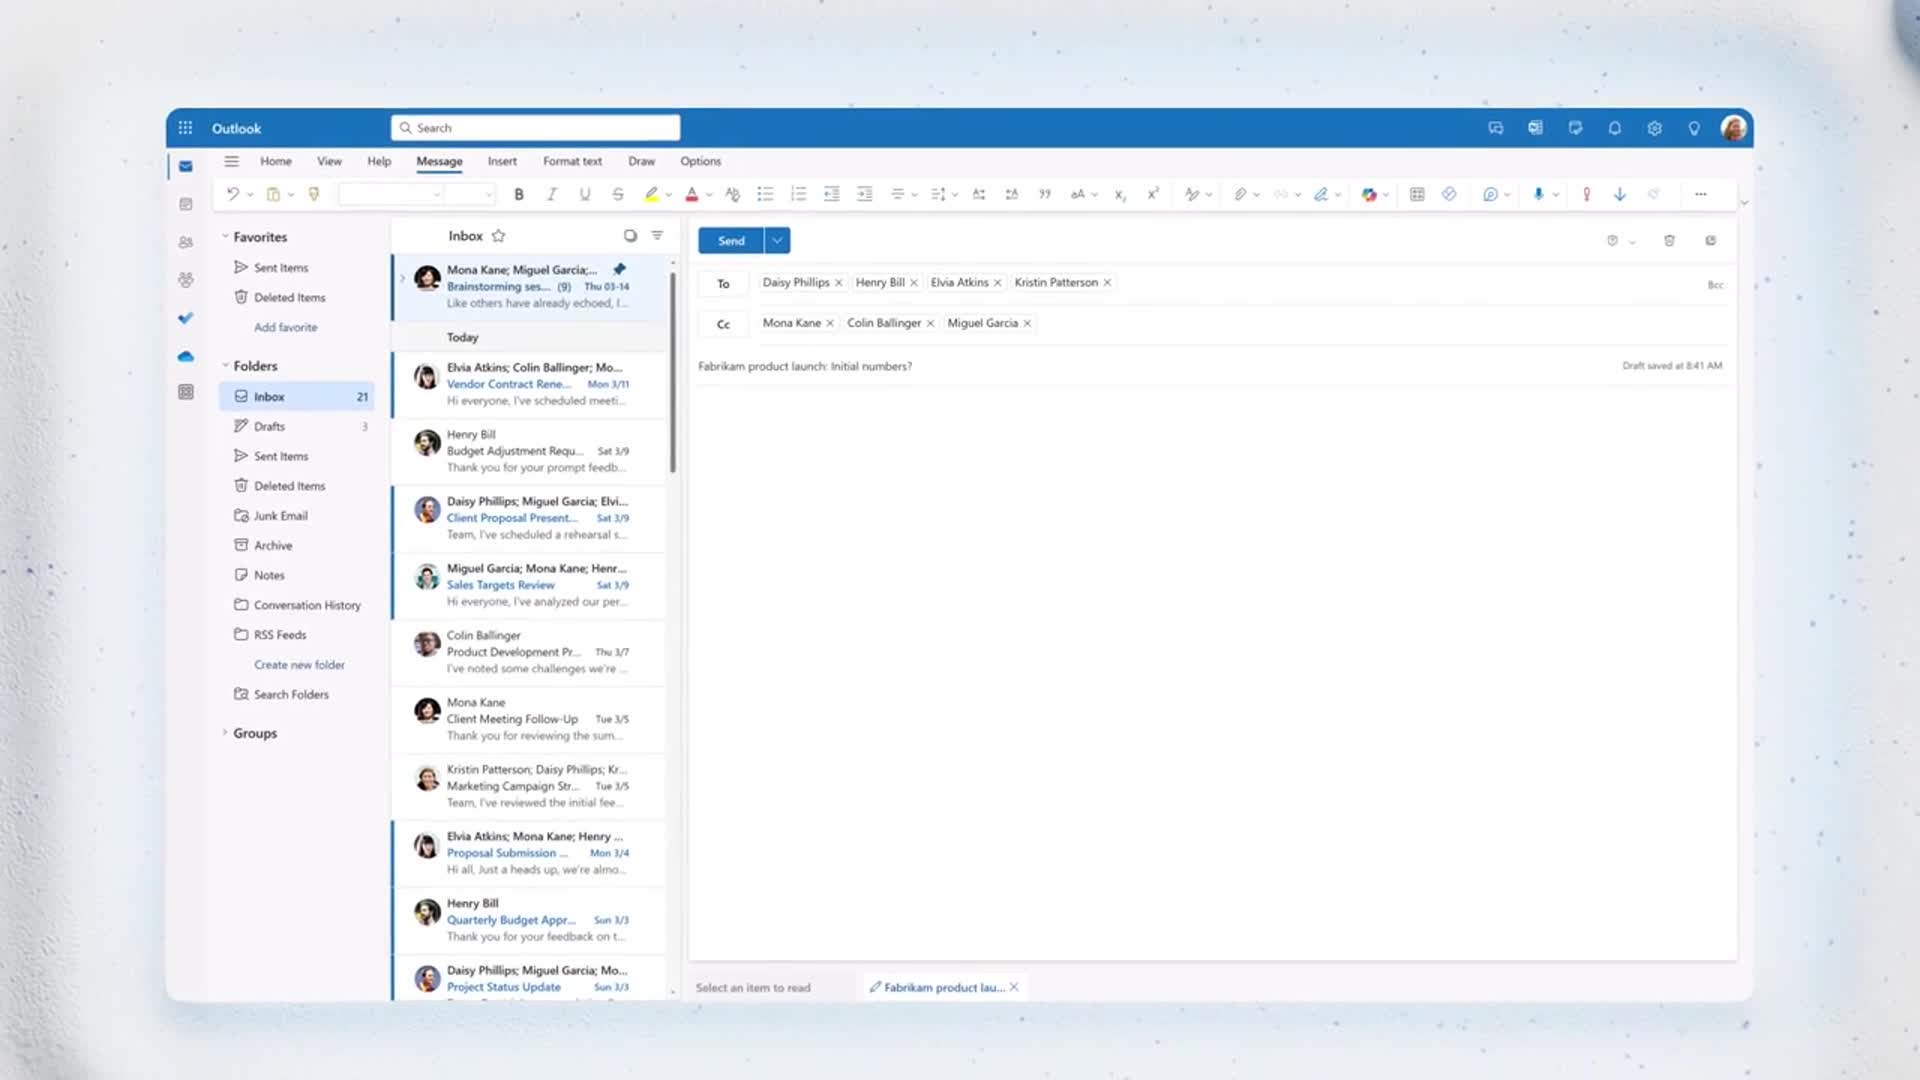Apply subscript formatting
The image size is (1920, 1080).
point(1120,195)
